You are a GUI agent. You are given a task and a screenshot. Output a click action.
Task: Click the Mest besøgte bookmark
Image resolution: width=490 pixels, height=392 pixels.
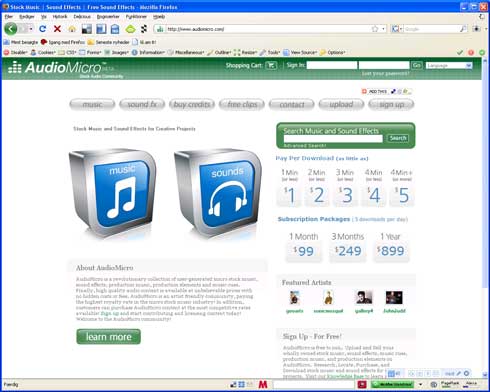point(21,42)
